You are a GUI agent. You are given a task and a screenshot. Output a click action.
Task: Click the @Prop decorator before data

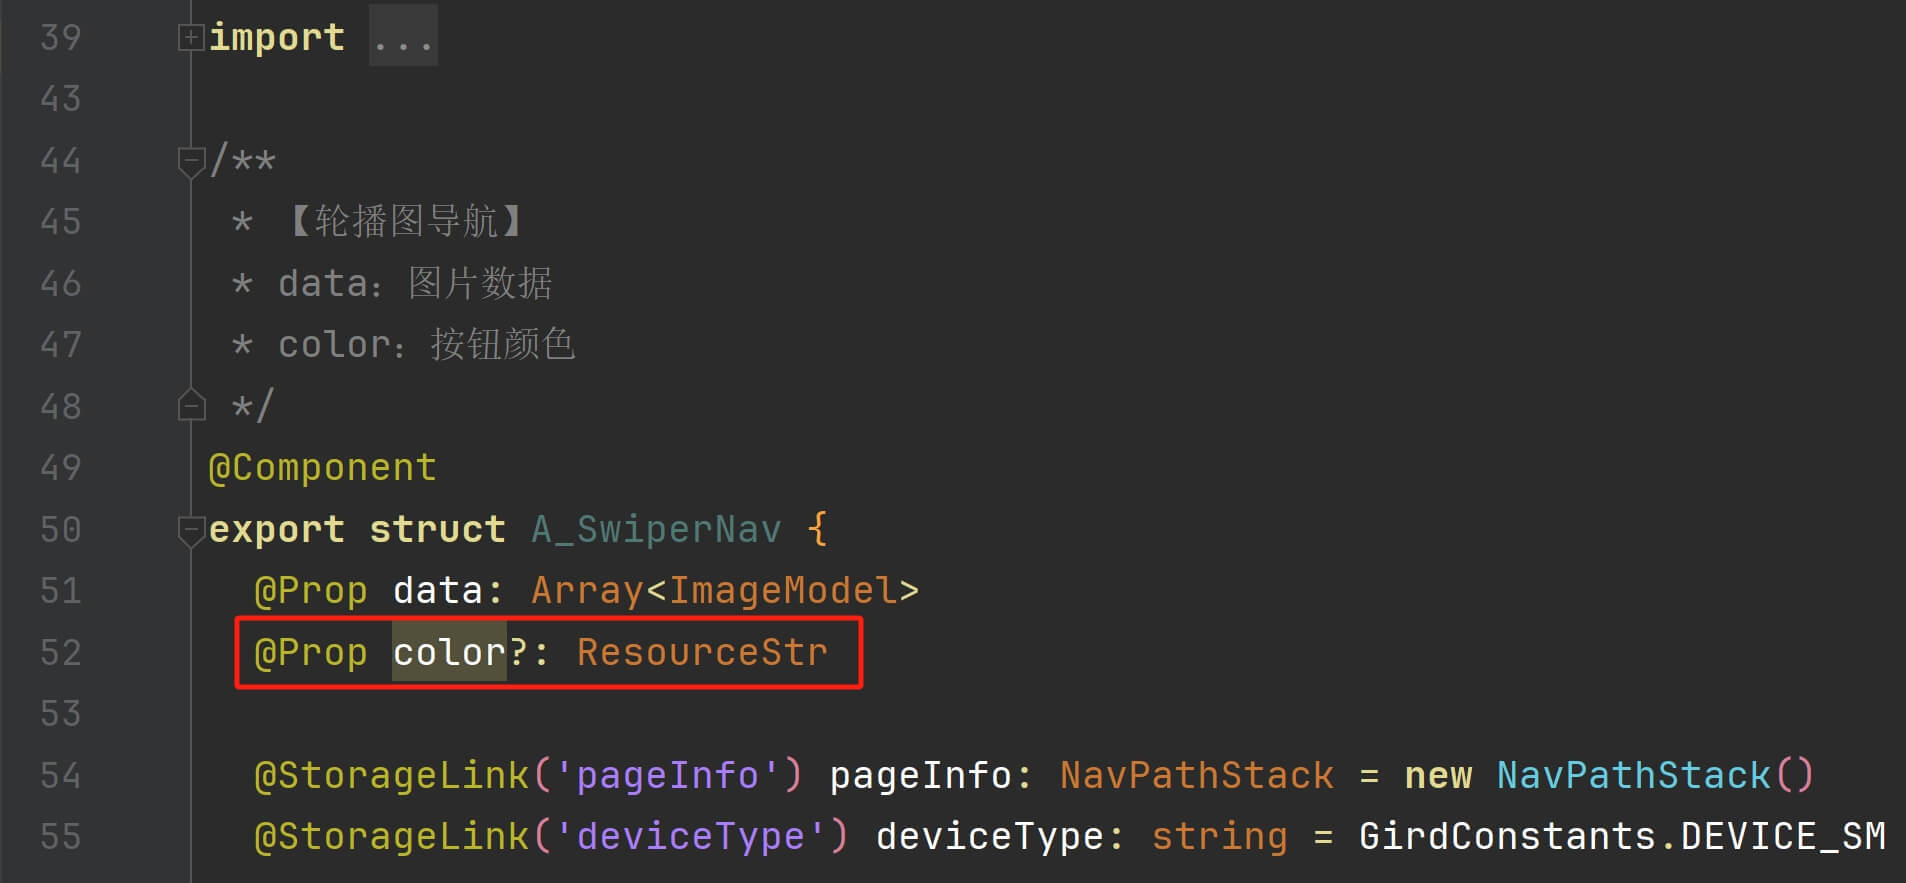click(x=311, y=591)
